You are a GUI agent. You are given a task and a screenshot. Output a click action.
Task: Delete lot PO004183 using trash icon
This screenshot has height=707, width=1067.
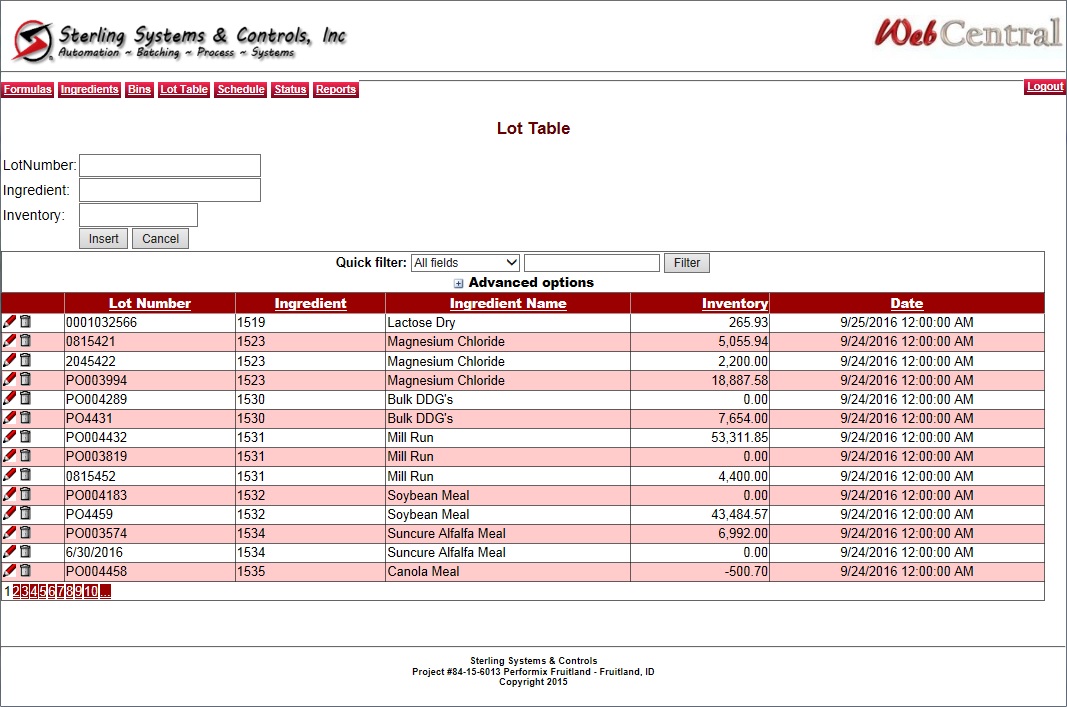(x=25, y=494)
